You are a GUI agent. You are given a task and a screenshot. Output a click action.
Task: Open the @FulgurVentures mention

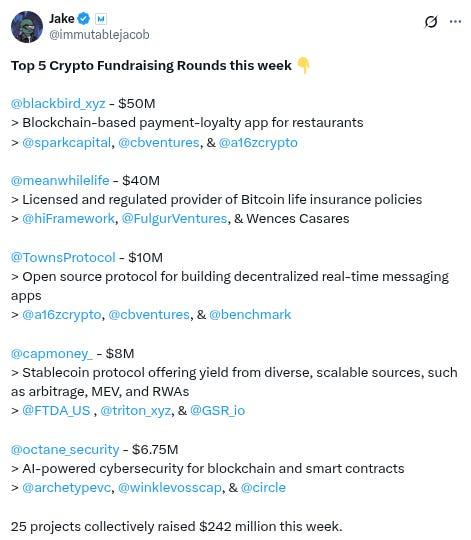[x=174, y=219]
